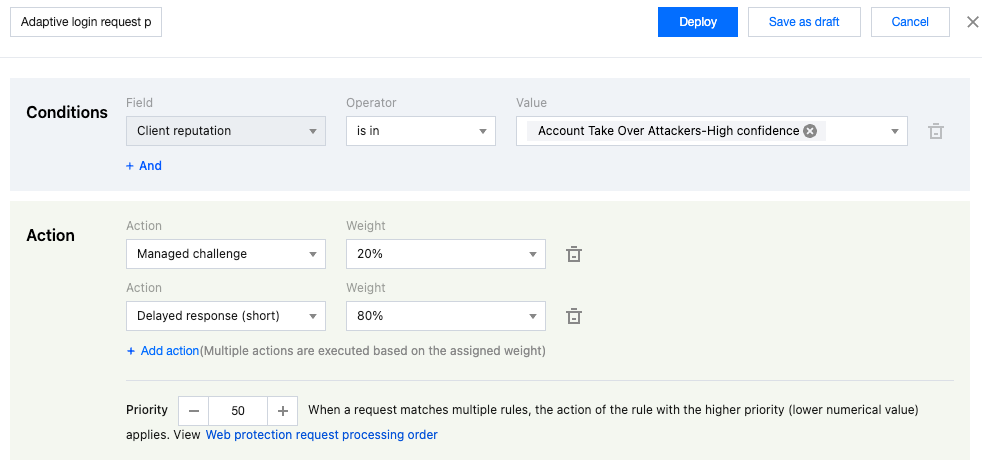Edit the rule name input field

point(86,22)
